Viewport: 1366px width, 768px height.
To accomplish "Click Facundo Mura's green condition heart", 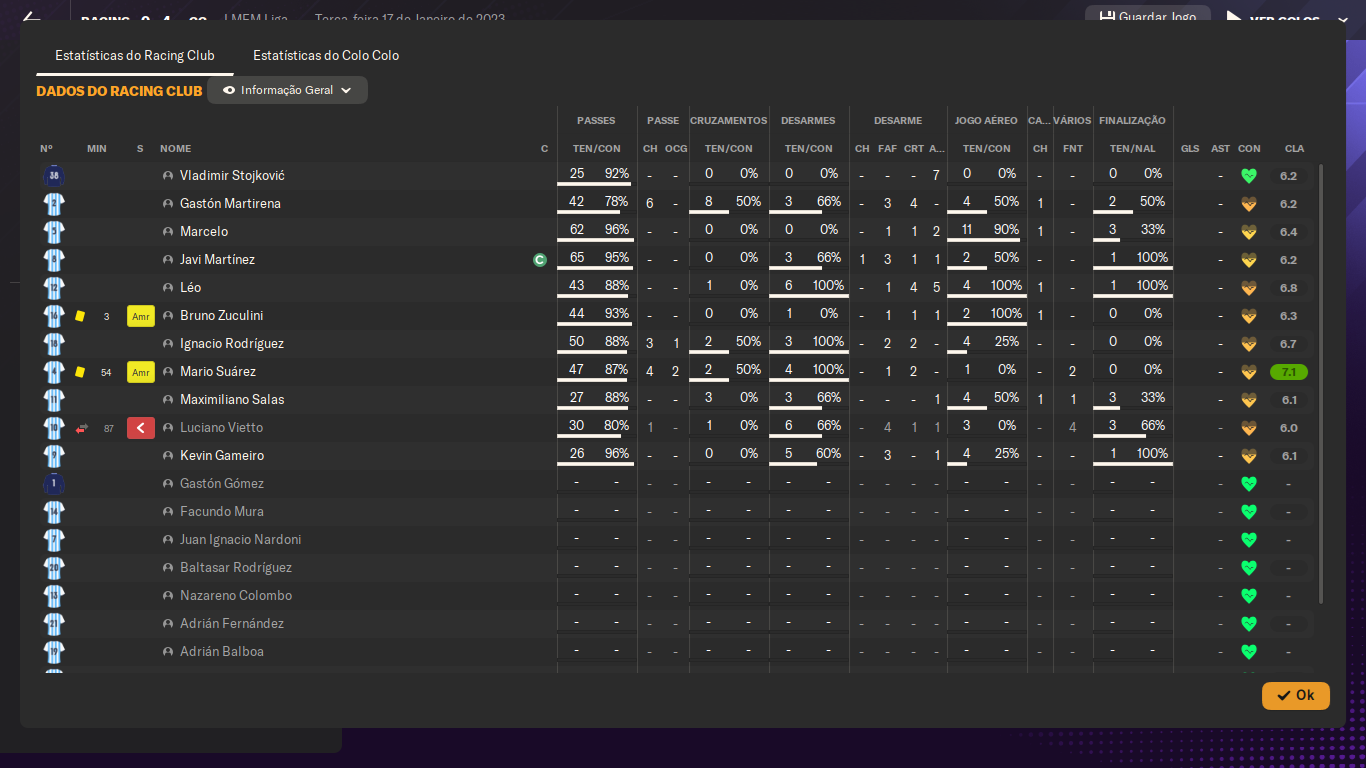I will pyautogui.click(x=1248, y=512).
